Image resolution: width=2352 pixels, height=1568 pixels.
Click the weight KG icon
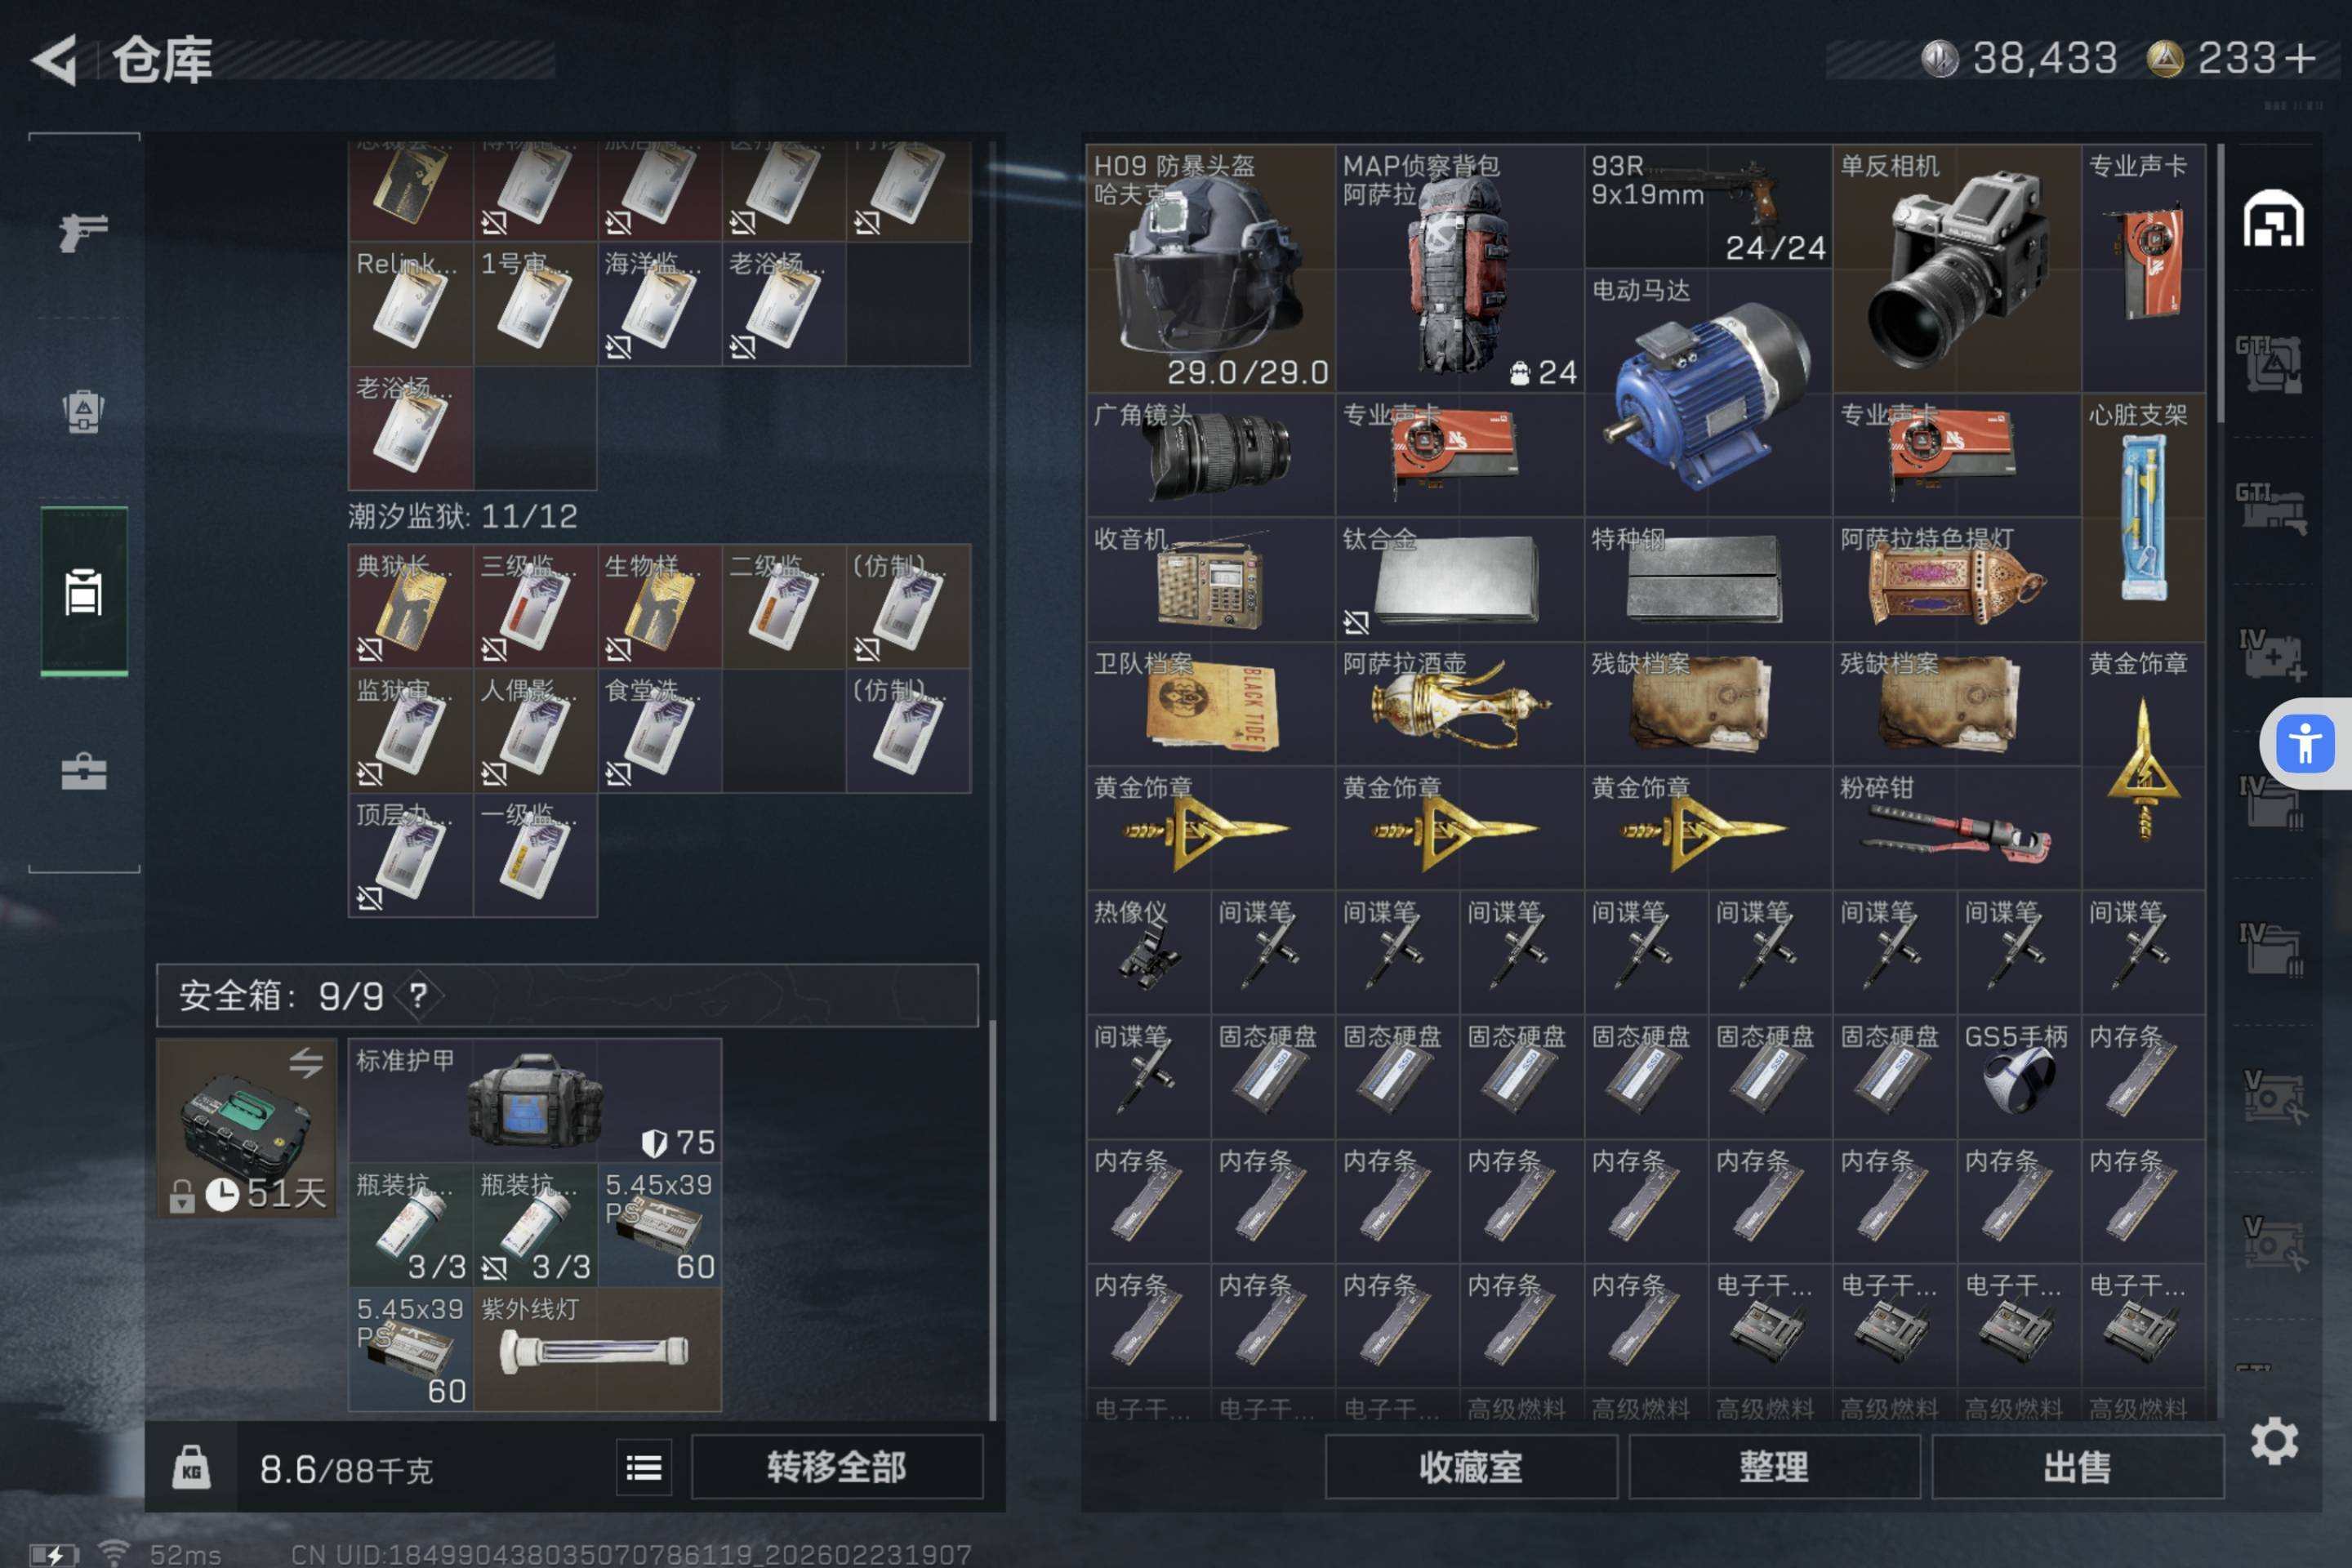191,1468
